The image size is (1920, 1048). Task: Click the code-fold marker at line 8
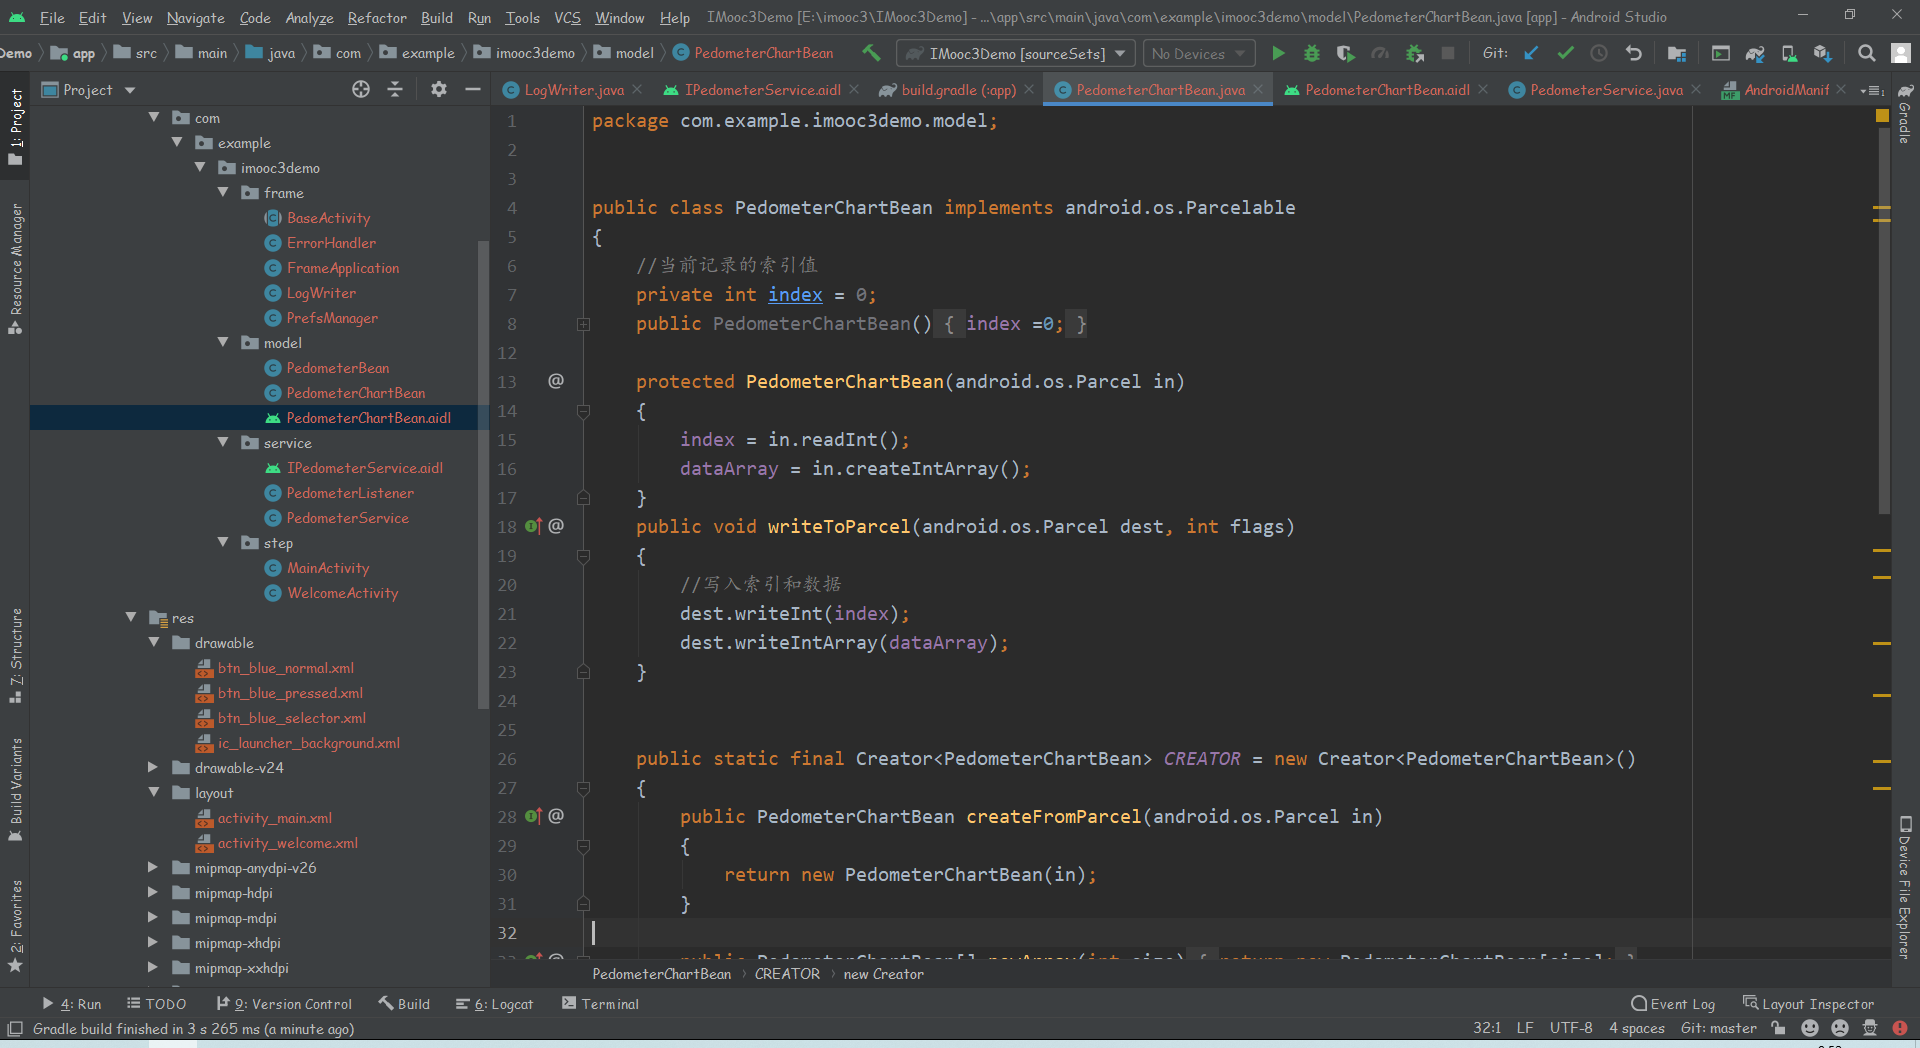(x=583, y=324)
